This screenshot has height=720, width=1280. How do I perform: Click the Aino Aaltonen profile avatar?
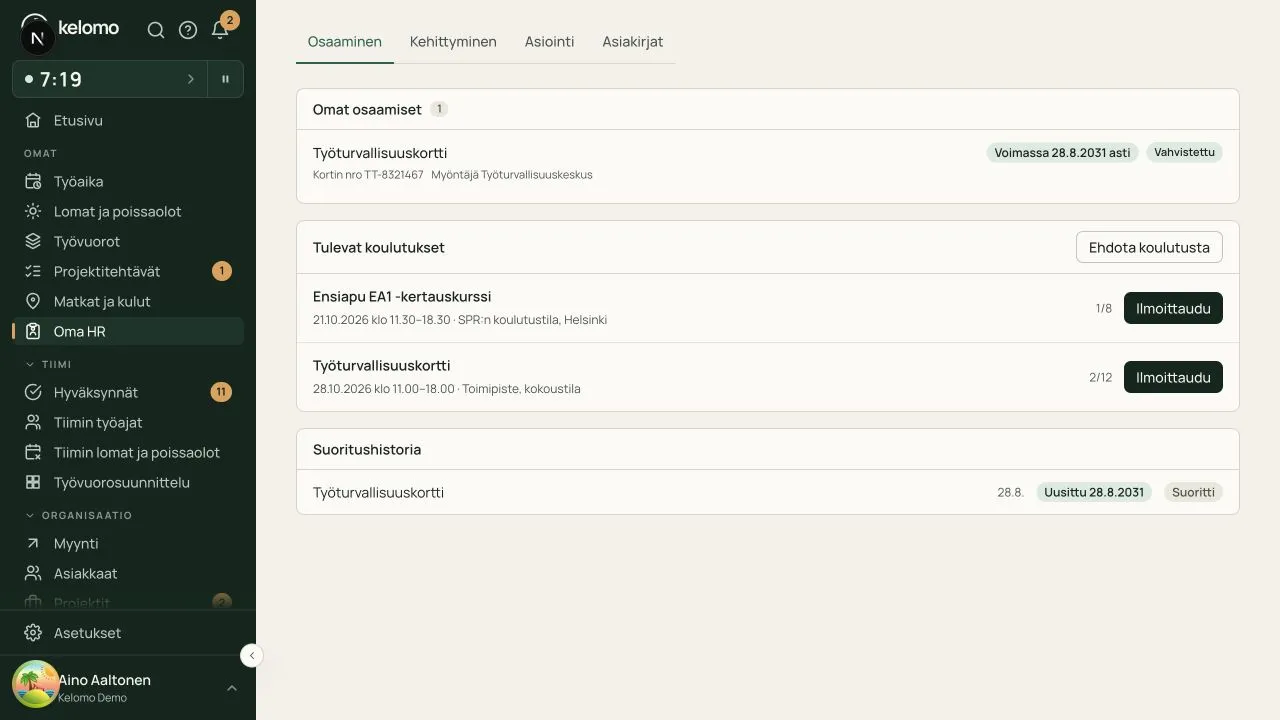35,685
